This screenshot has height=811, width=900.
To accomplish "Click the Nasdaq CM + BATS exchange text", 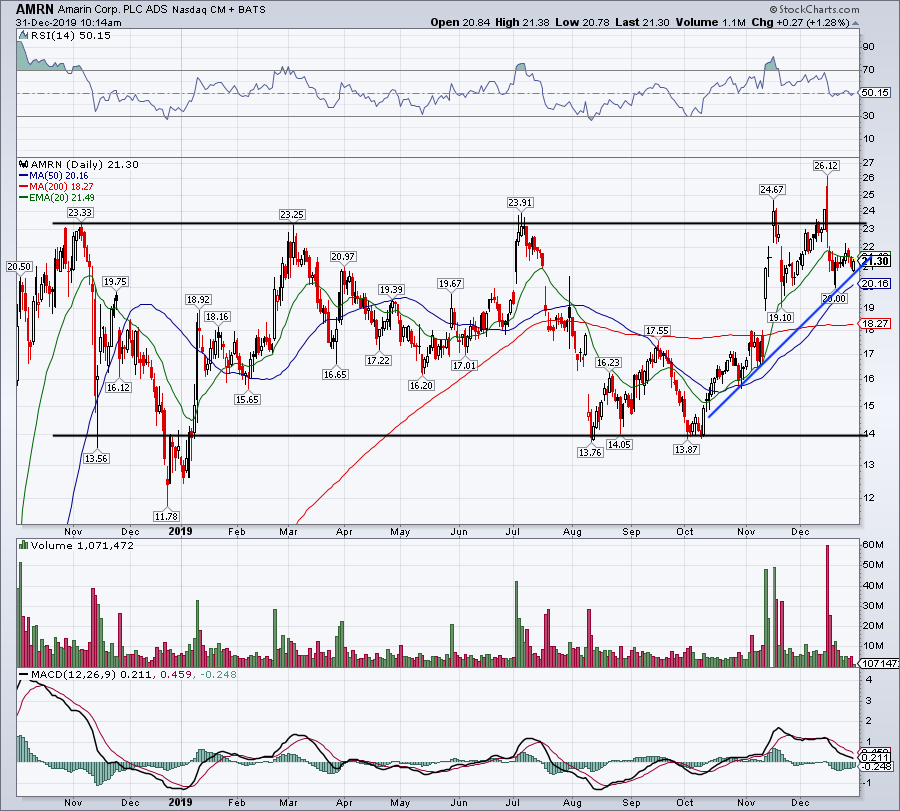I will tap(218, 10).
